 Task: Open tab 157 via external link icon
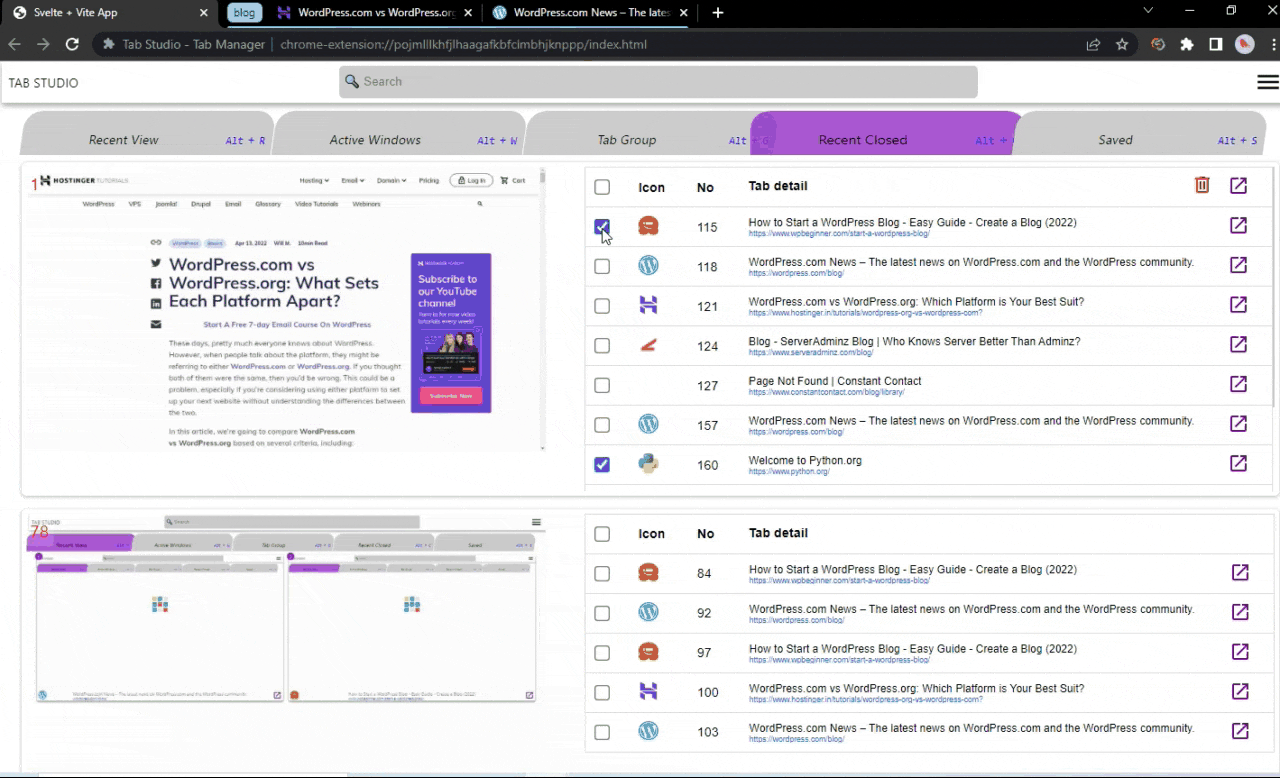[x=1238, y=424]
